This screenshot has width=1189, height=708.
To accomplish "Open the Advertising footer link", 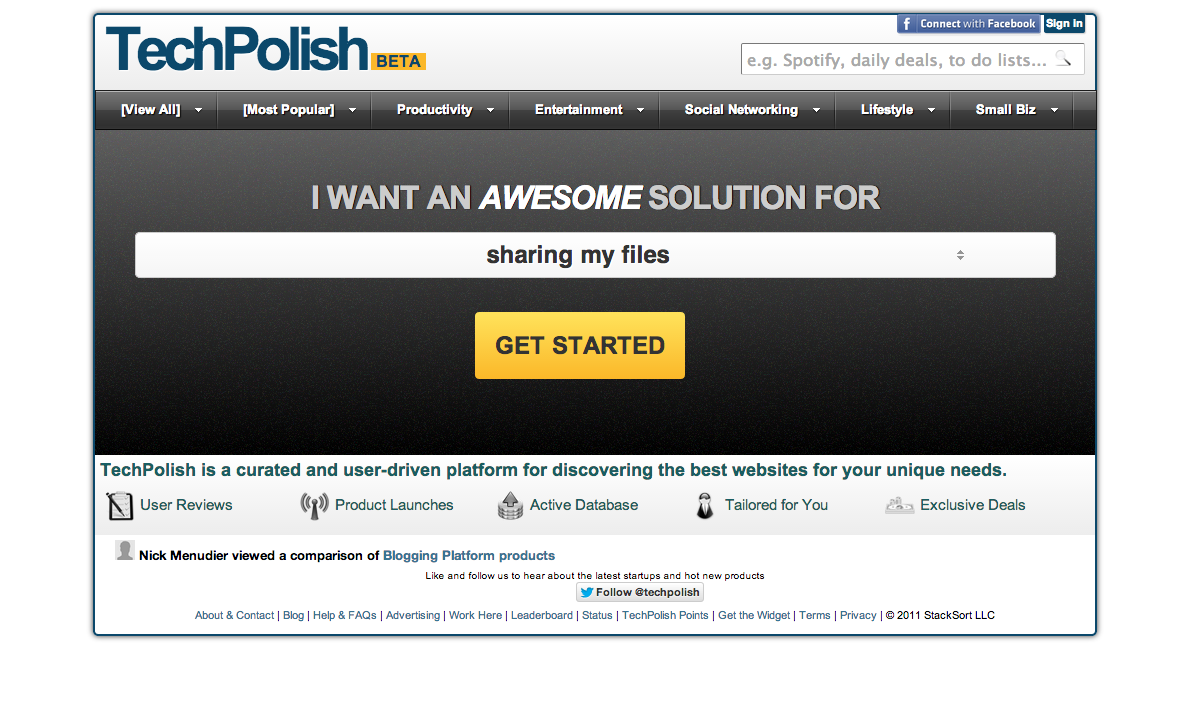I will (413, 616).
